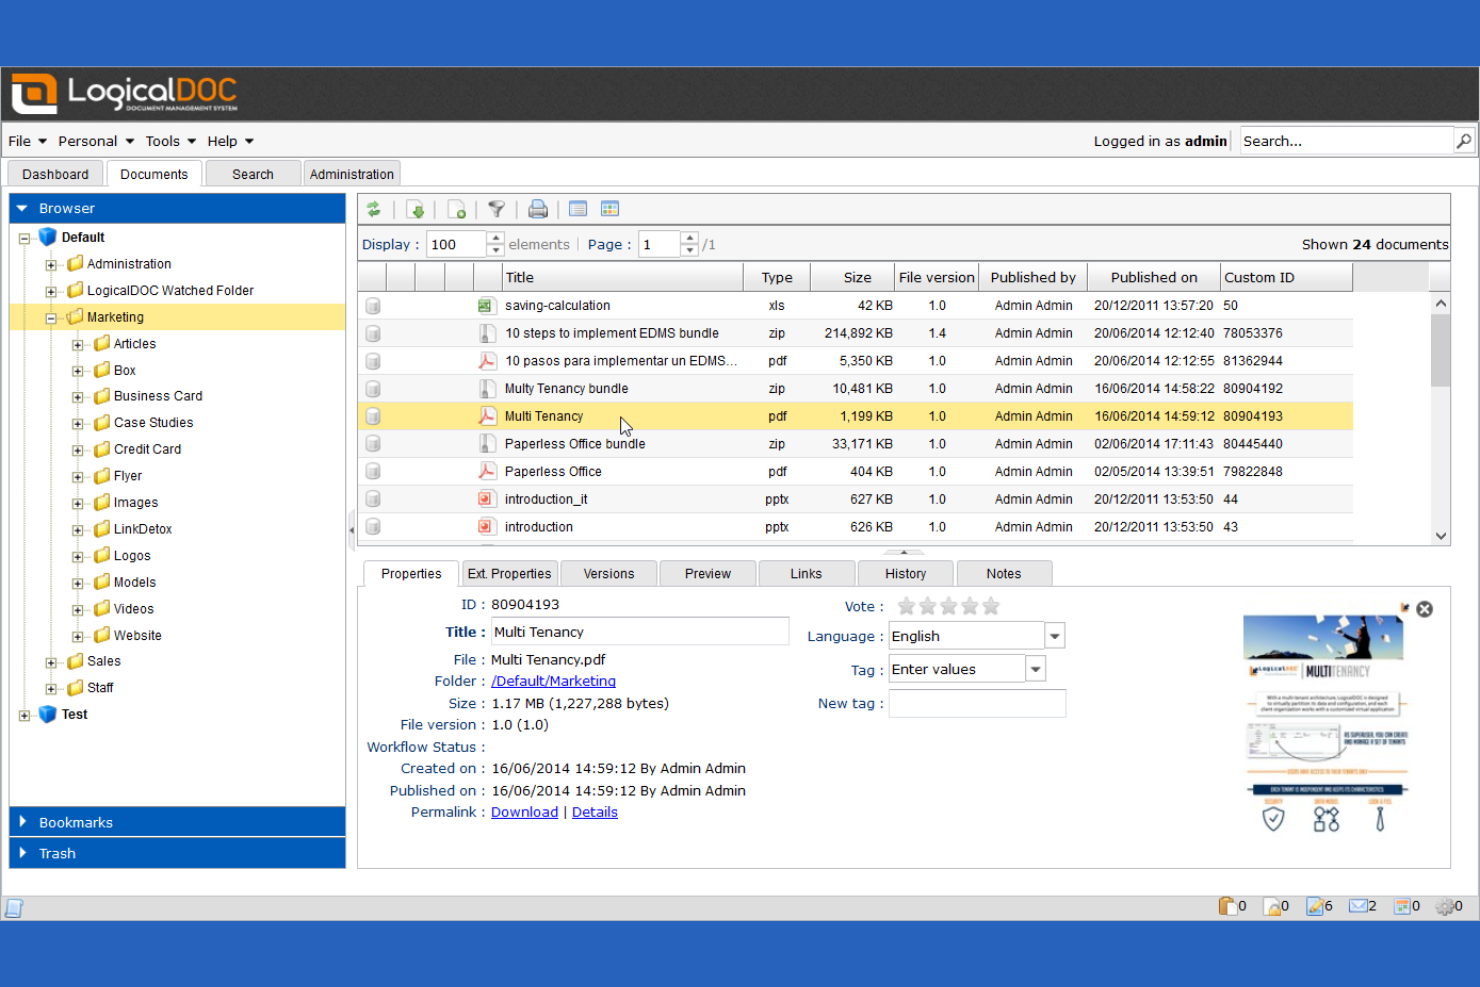This screenshot has width=1480, height=987.
Task: Click the Download permalink
Action: pyautogui.click(x=524, y=811)
